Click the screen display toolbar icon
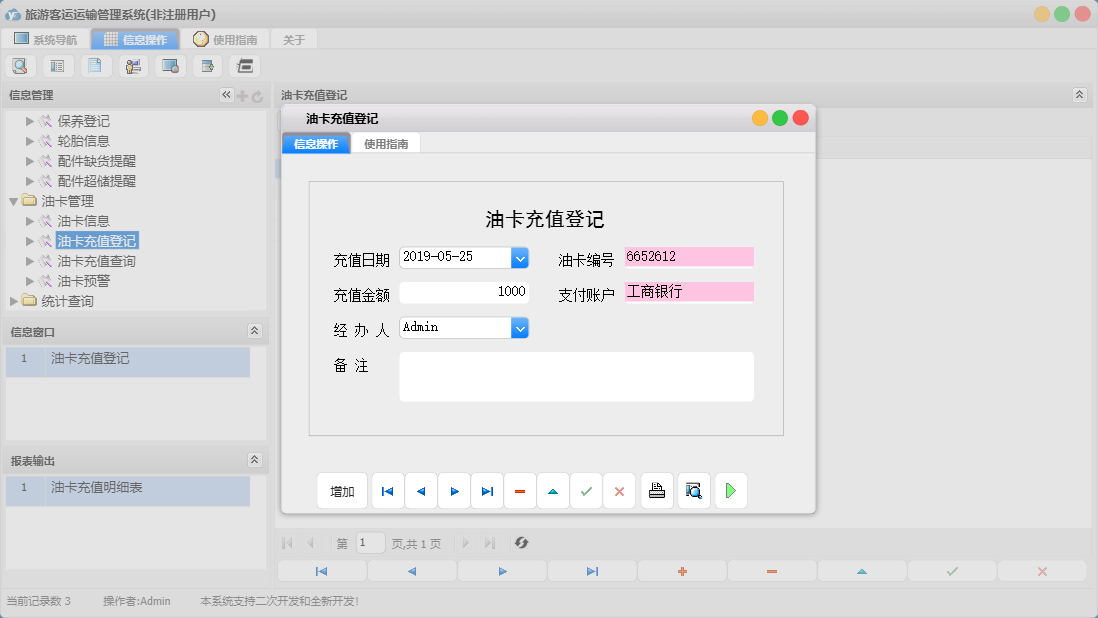 point(169,65)
